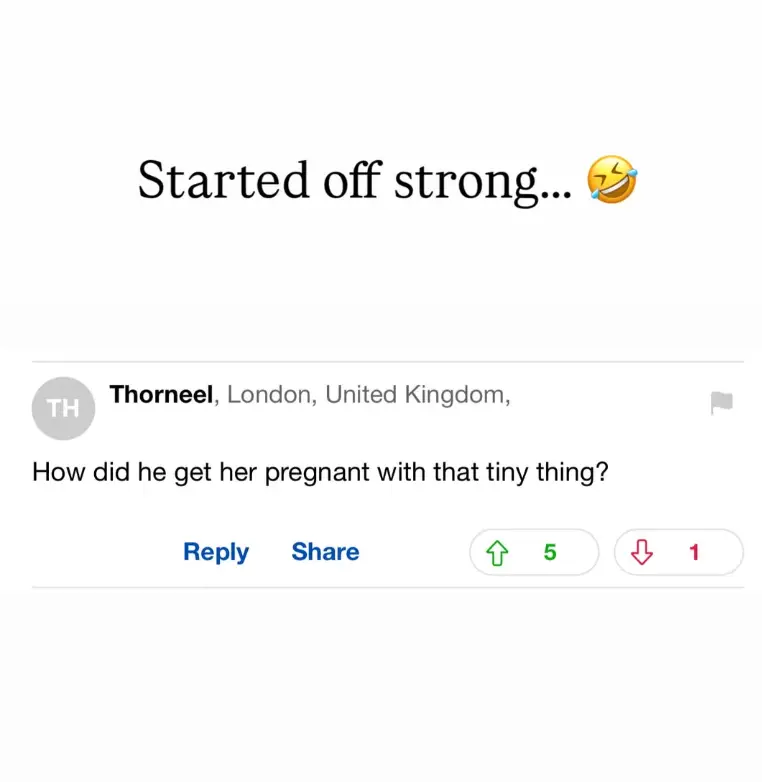Click the comment text about tiny thing

320,472
